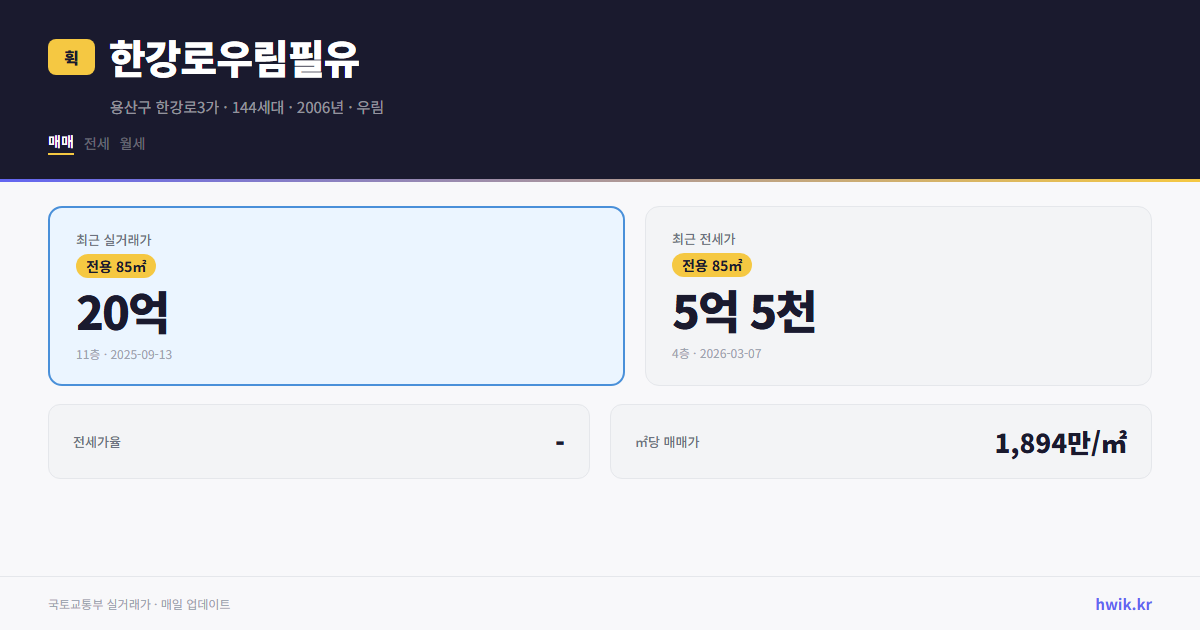Click the highlighted 최근 실거래가 card
Image resolution: width=1200 pixels, height=630 pixels.
[335, 295]
